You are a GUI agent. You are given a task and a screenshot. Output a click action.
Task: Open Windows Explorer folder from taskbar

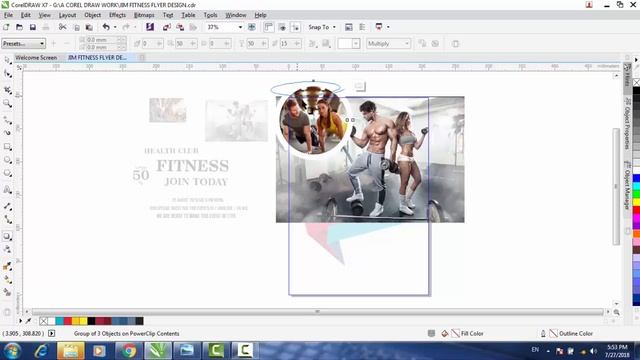click(71, 351)
